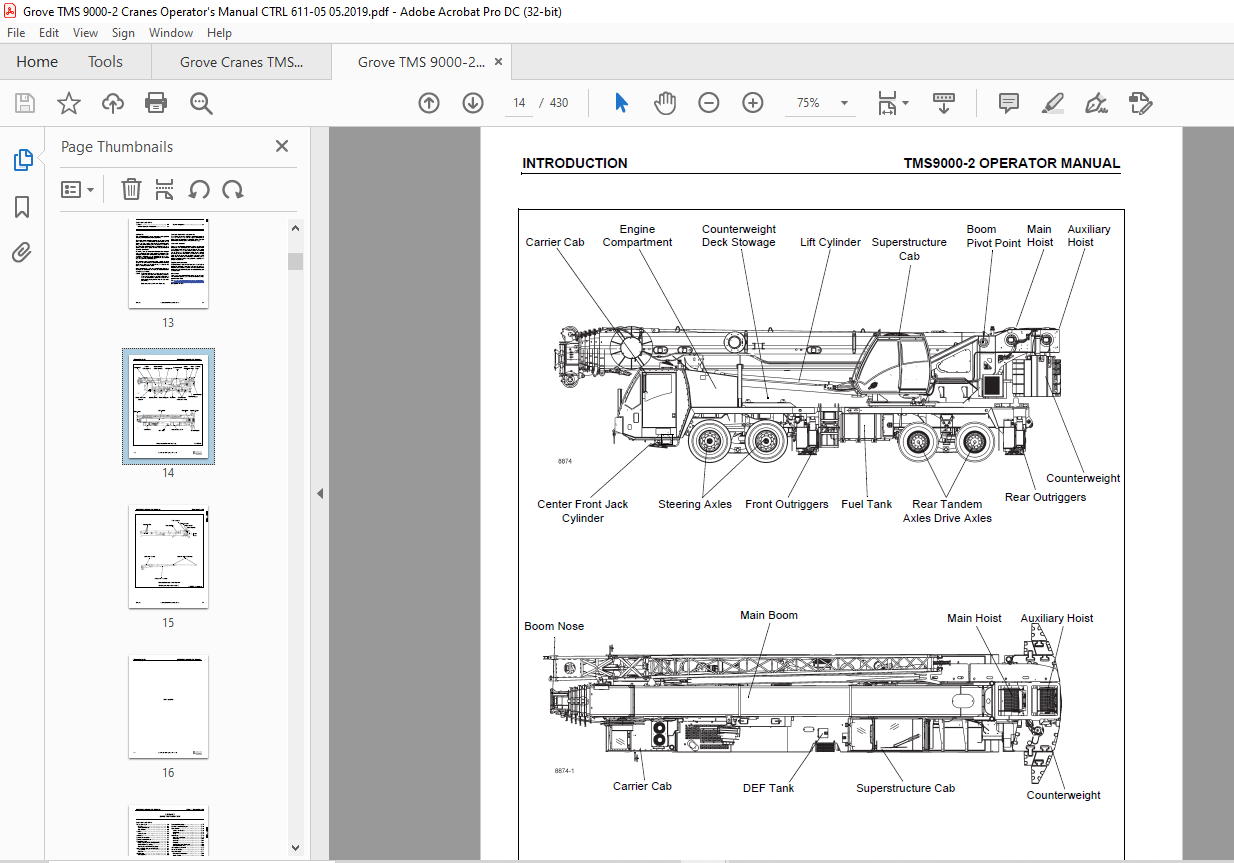Zoom in with the plus icon
Screen dimensions: 1234x863
pyautogui.click(x=753, y=103)
